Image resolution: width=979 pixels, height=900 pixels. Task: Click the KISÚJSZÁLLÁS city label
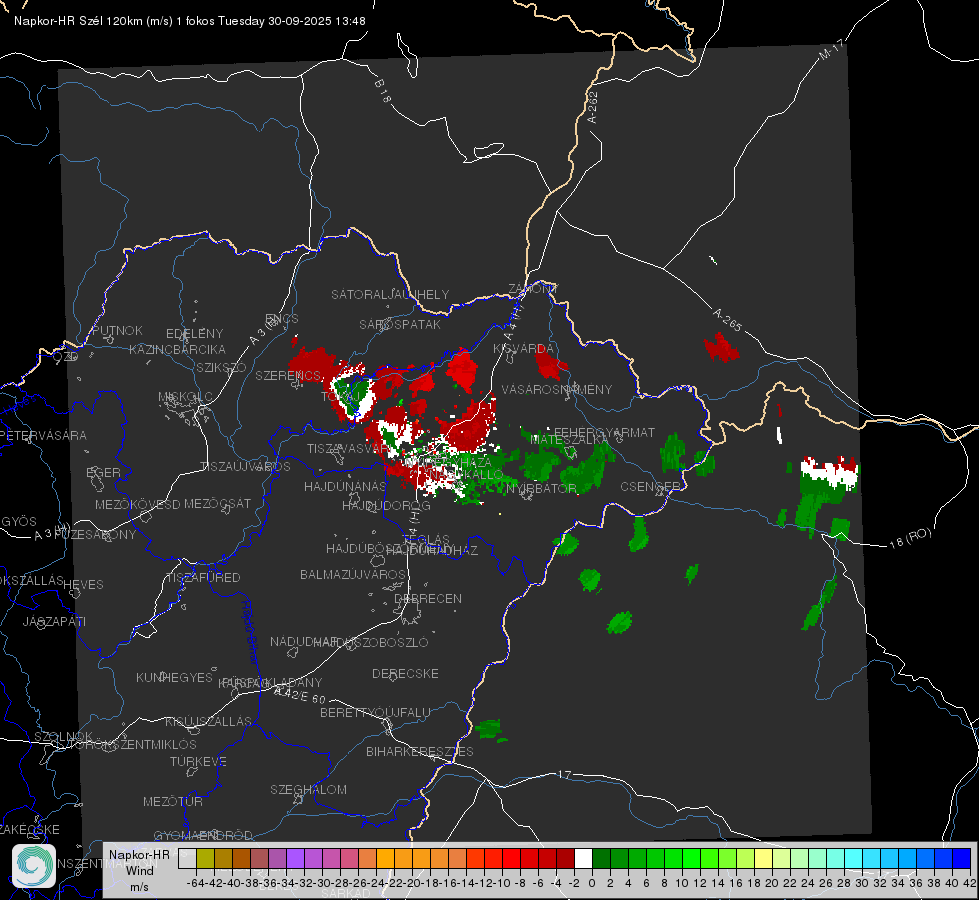(x=209, y=721)
